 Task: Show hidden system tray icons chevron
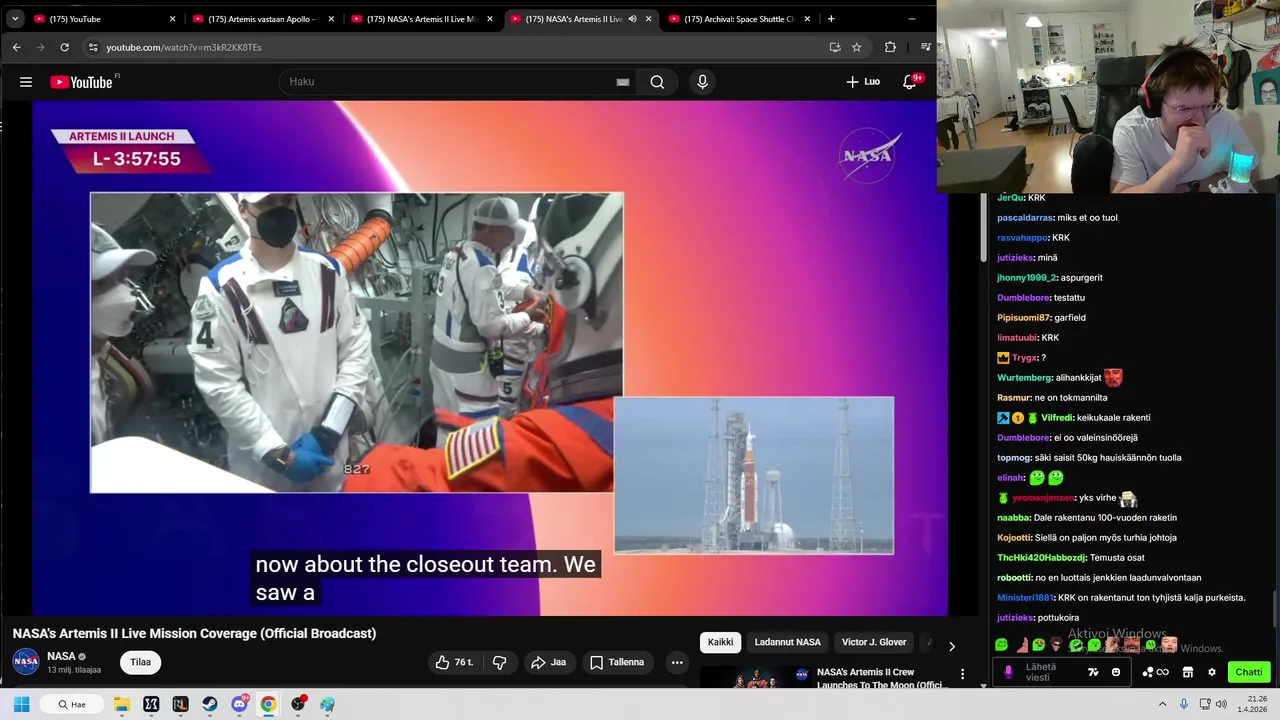[x=1162, y=704]
